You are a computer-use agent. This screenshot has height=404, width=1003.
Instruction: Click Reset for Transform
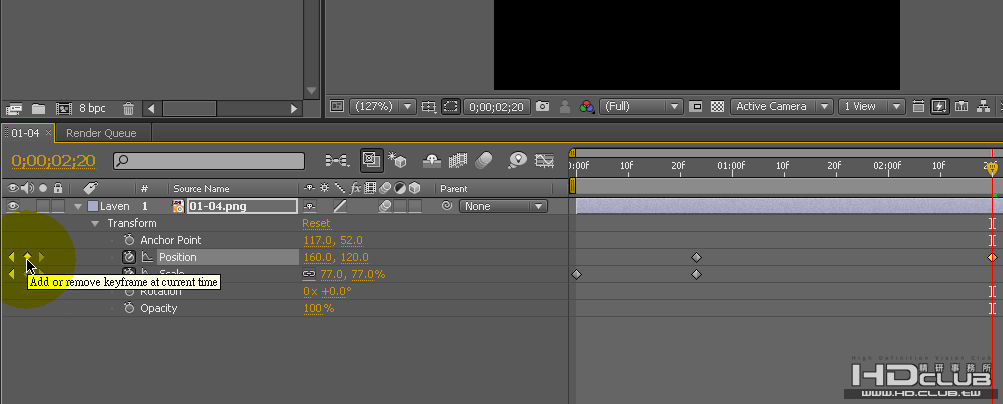click(317, 223)
